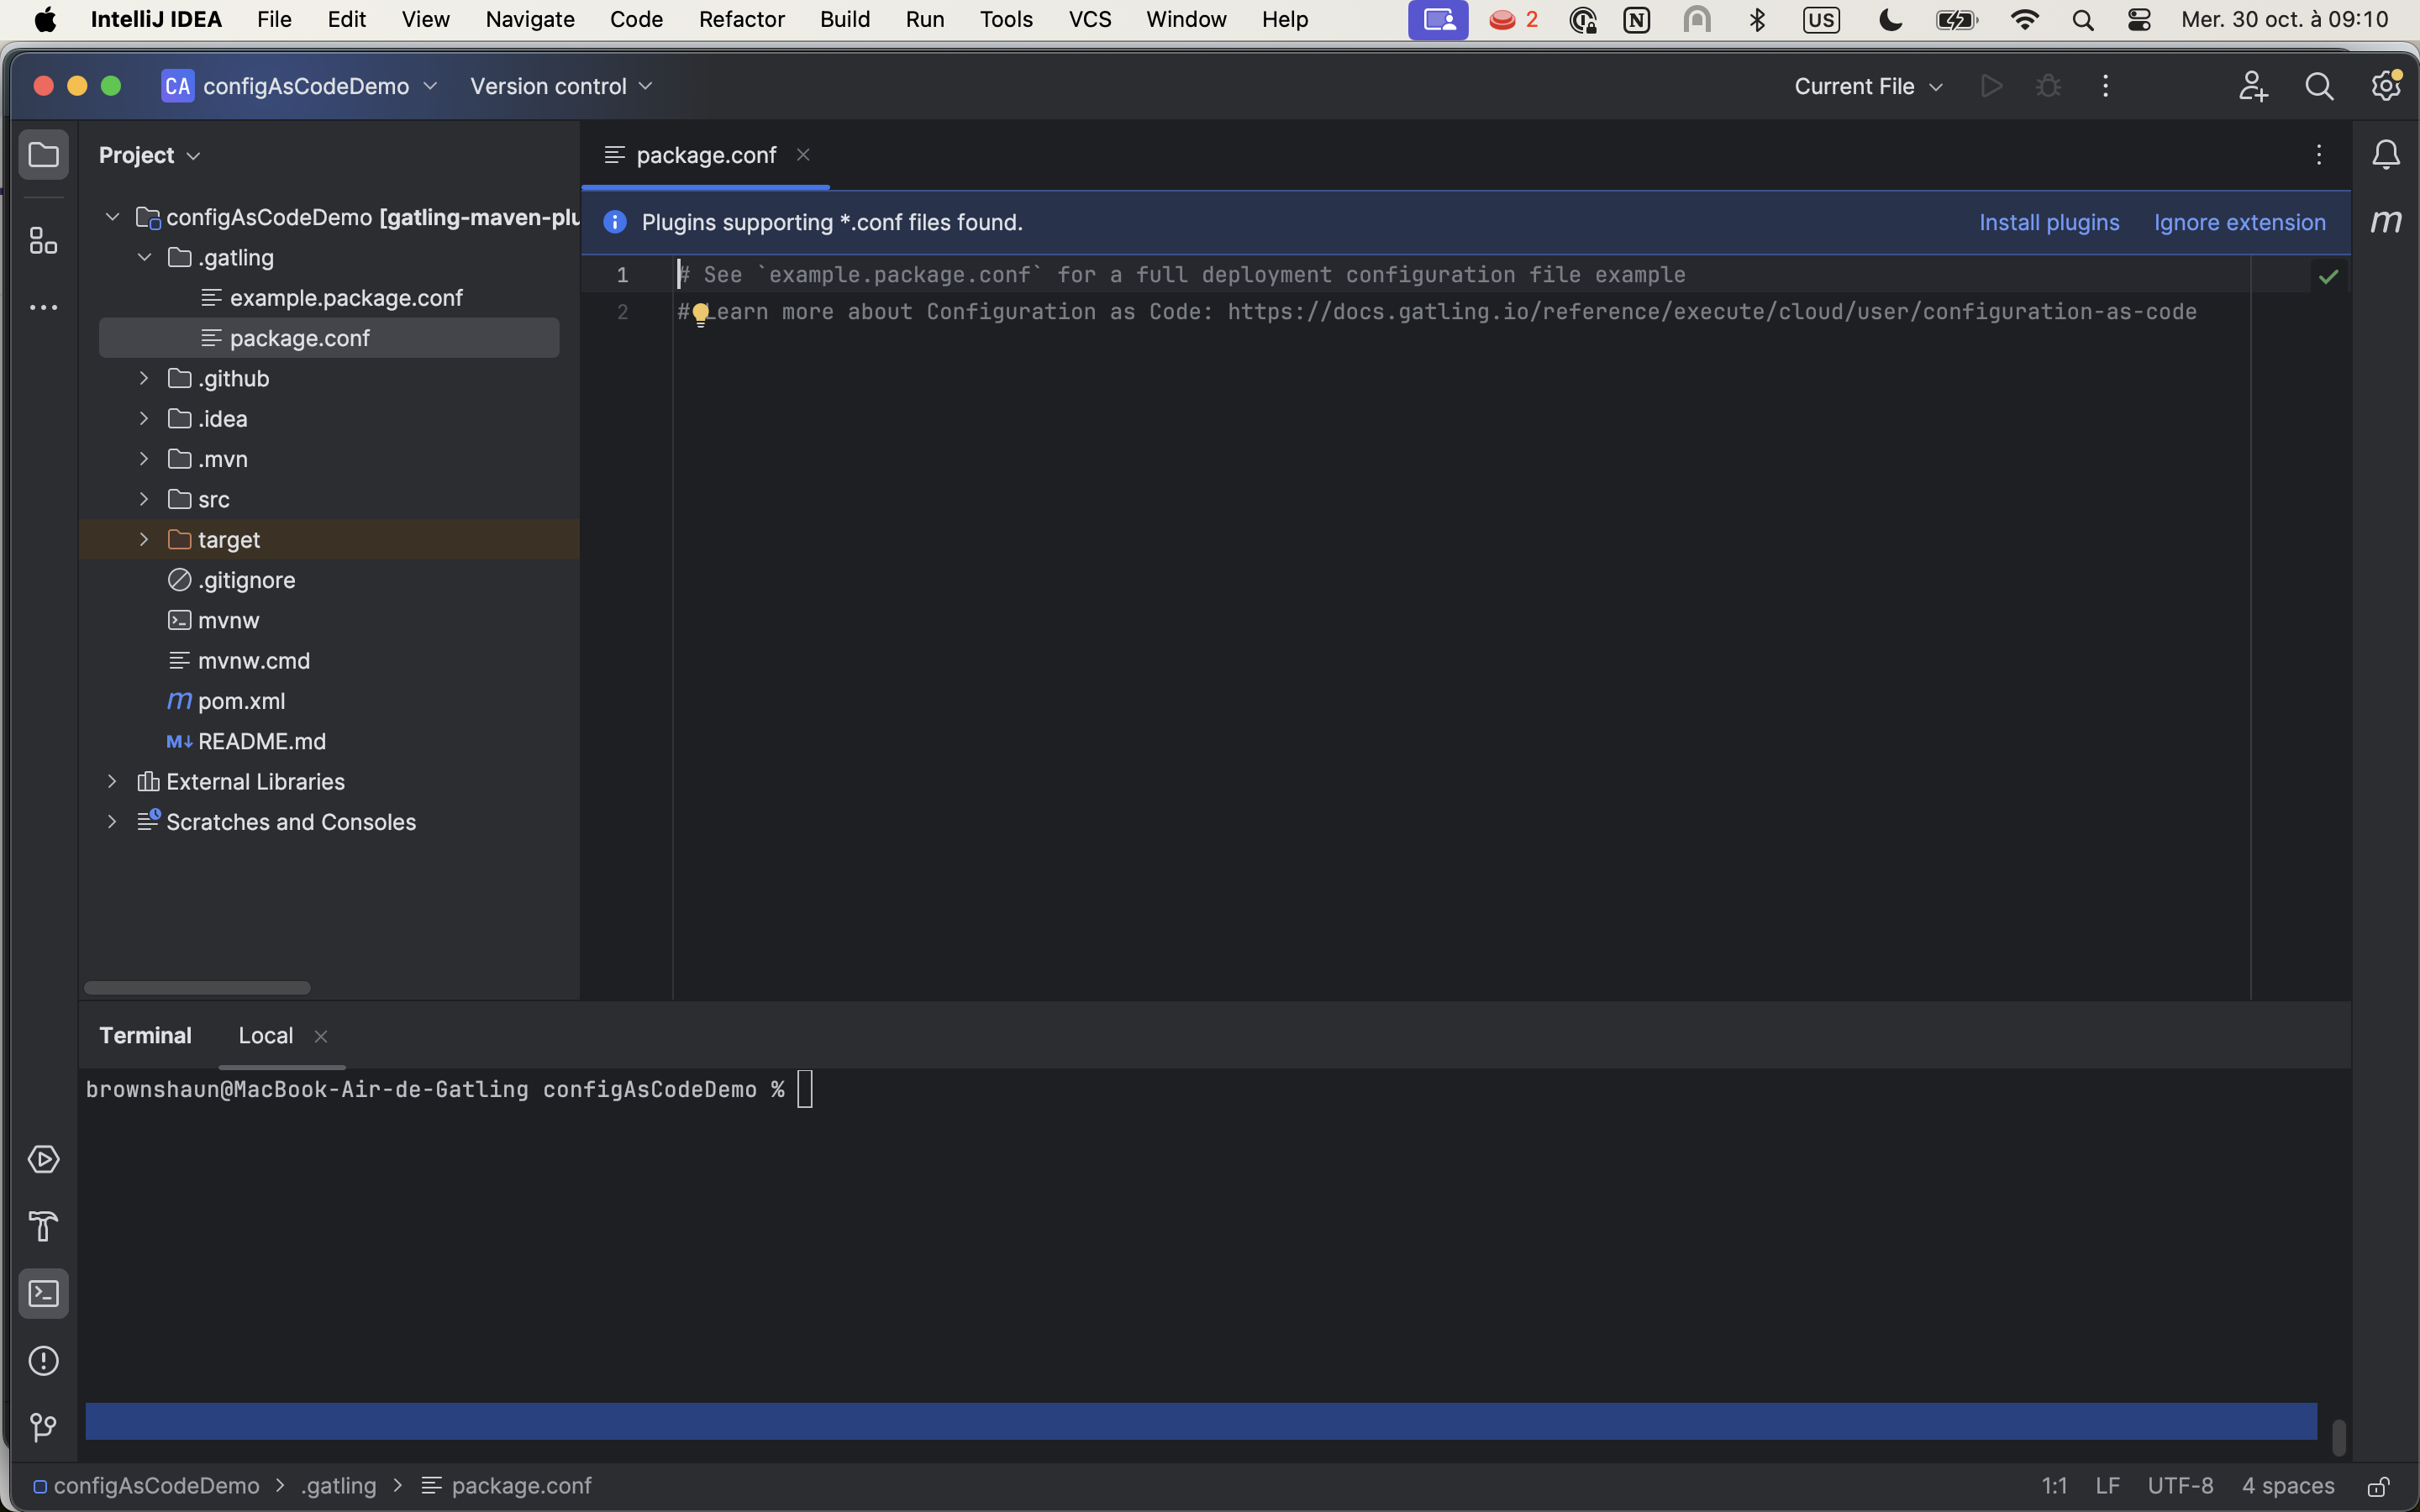The height and width of the screenshot is (1512, 2420).
Task: Open the Build hammer tool window
Action: pyautogui.click(x=43, y=1226)
